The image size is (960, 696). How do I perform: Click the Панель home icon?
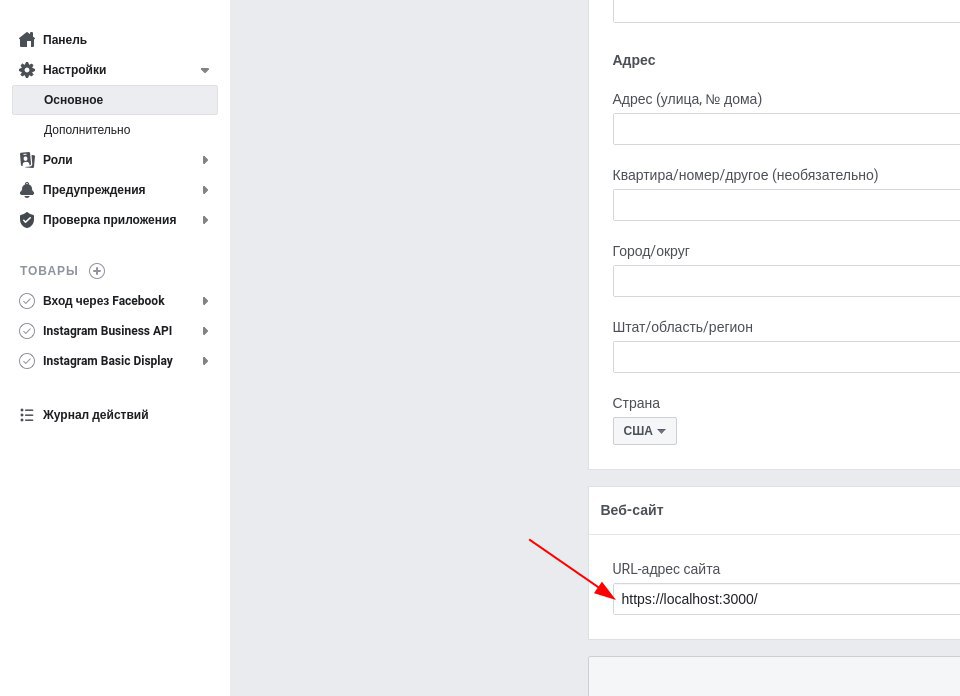(x=27, y=40)
